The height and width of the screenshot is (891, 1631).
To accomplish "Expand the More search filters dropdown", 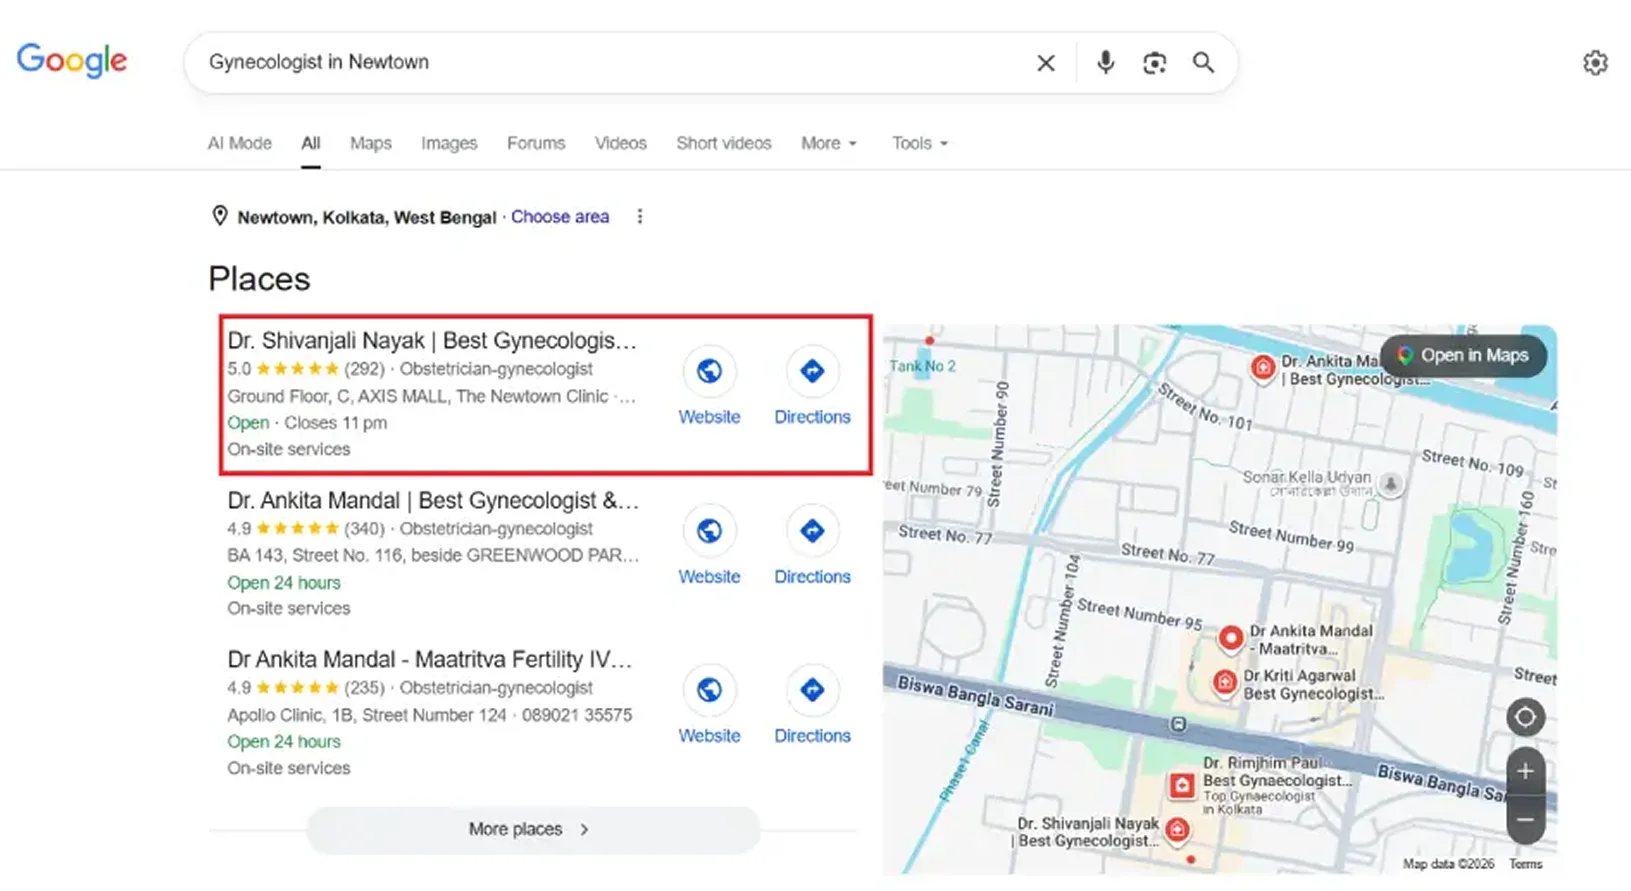I will pos(829,143).
